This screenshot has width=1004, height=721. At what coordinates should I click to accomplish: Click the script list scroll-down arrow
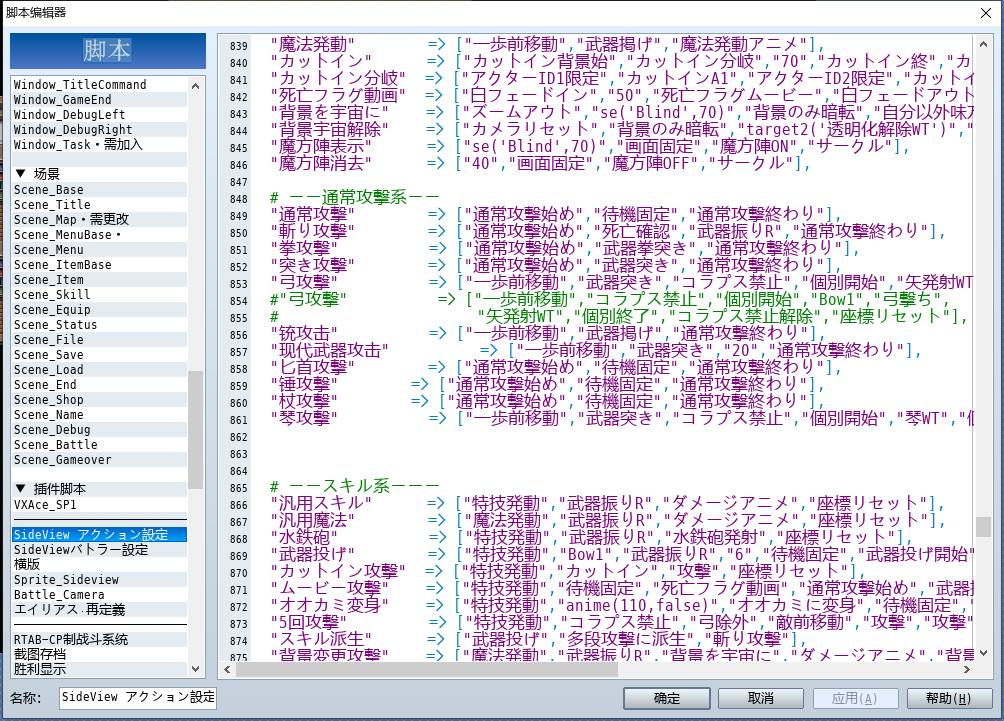pos(196,669)
